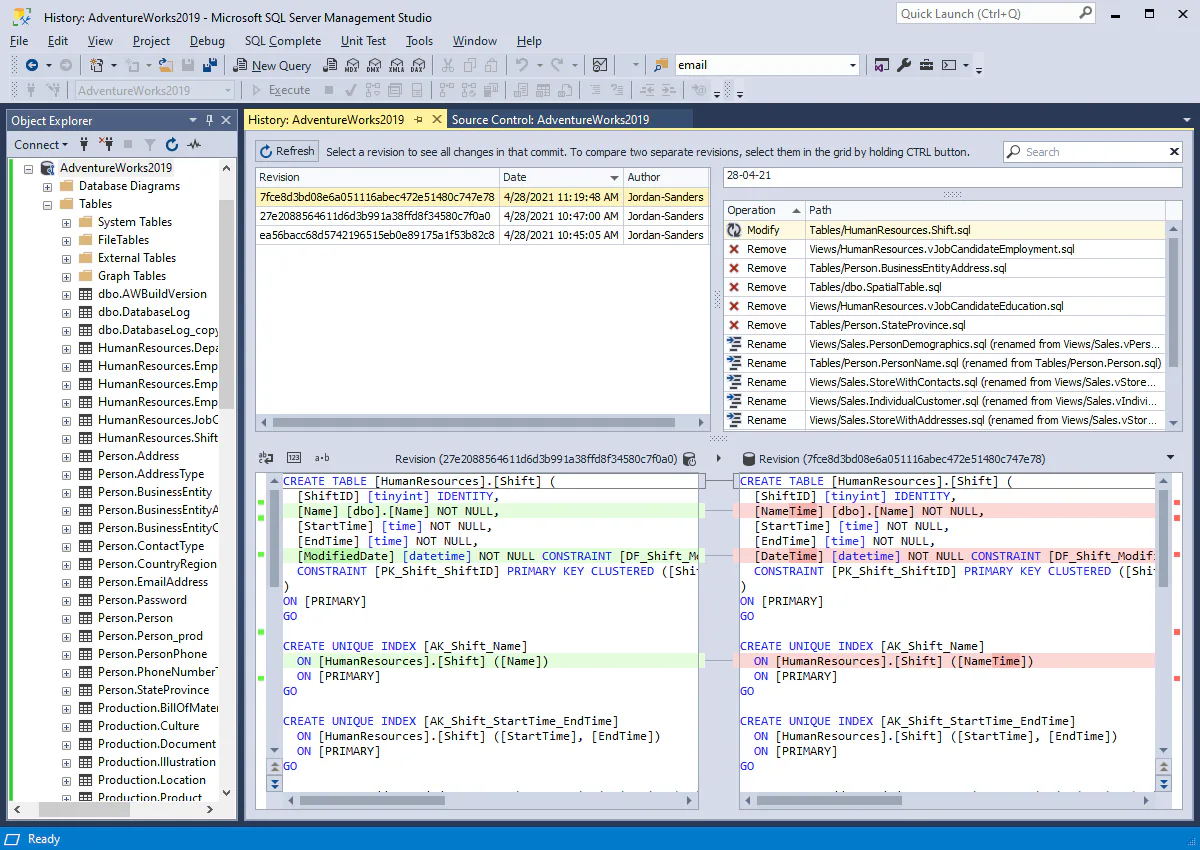Open the Tools menu

pos(419,41)
